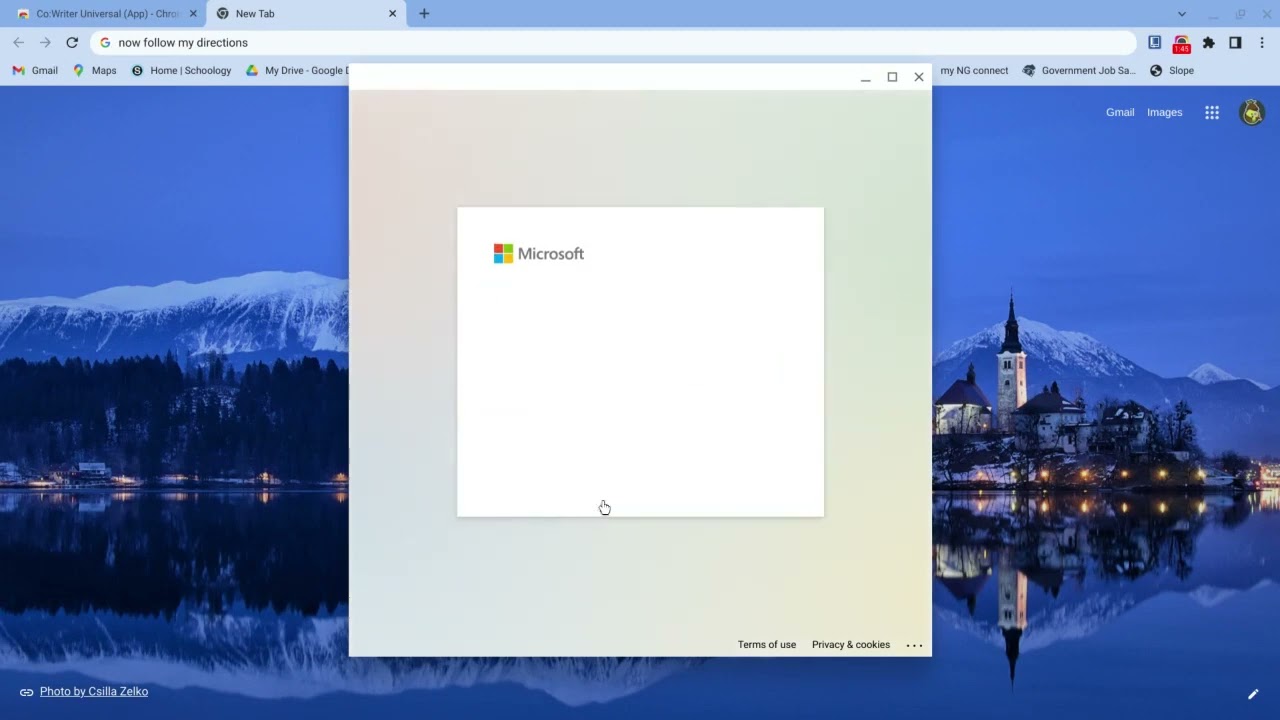Close the Chrome browser window
The image size is (1280, 720).
[x=1267, y=14]
